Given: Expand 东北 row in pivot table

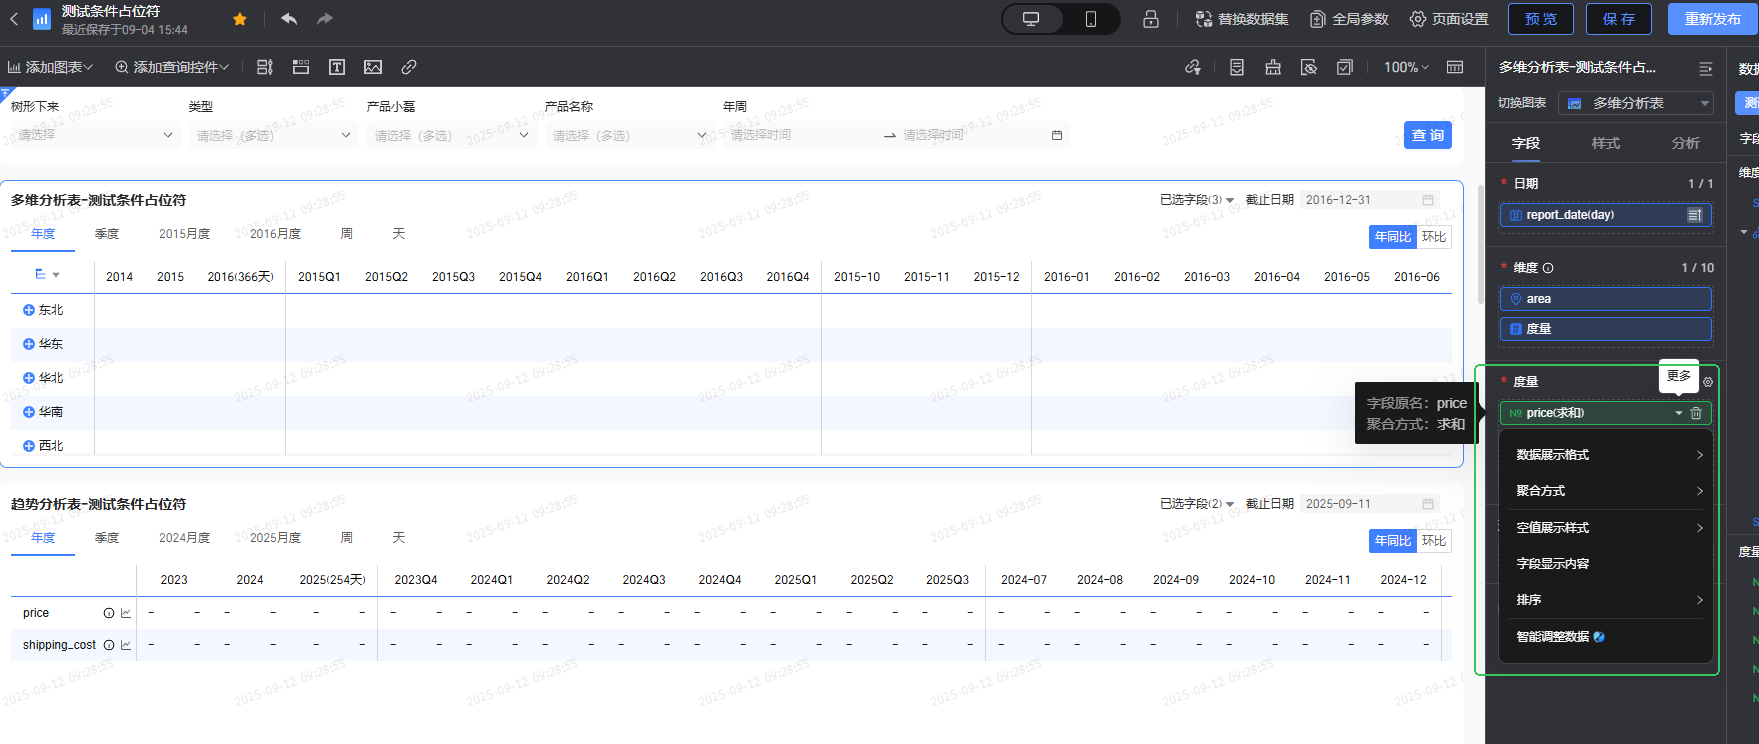Looking at the screenshot, I should [29, 310].
